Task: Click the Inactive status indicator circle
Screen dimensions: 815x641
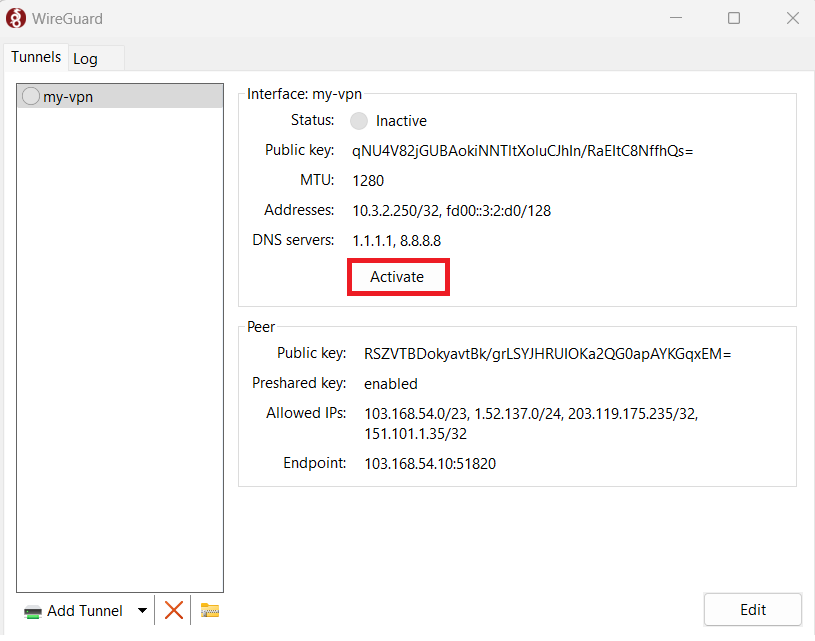Action: 359,121
